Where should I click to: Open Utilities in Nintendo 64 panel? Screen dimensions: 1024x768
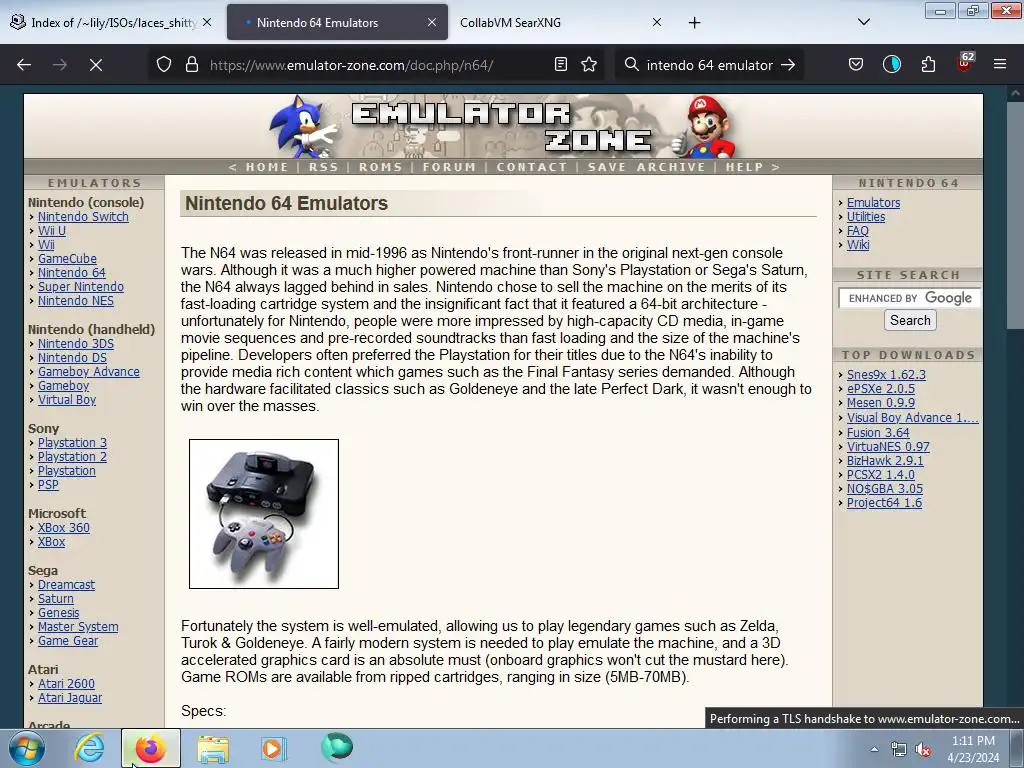coord(866,217)
